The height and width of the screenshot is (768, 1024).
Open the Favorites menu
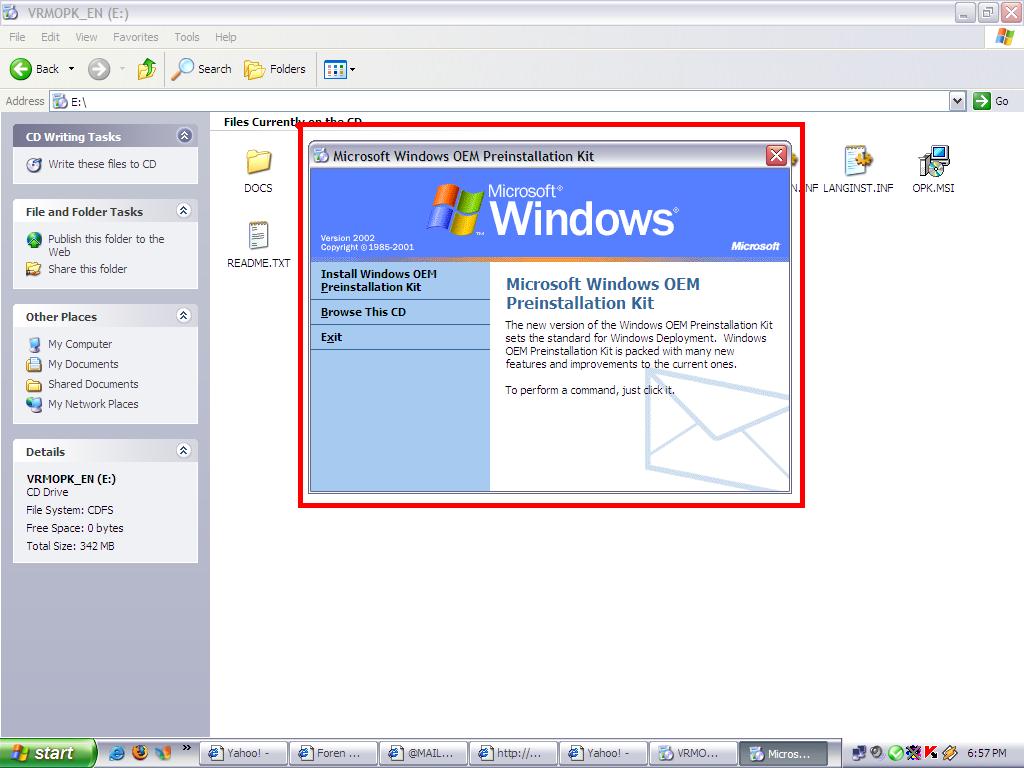136,37
